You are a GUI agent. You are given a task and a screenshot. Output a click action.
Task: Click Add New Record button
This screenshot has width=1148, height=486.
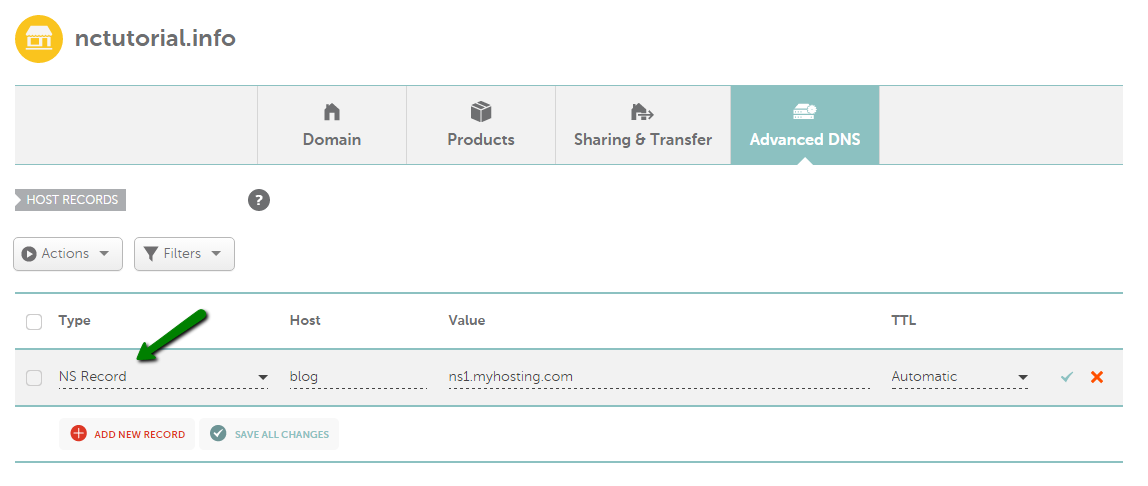(127, 434)
